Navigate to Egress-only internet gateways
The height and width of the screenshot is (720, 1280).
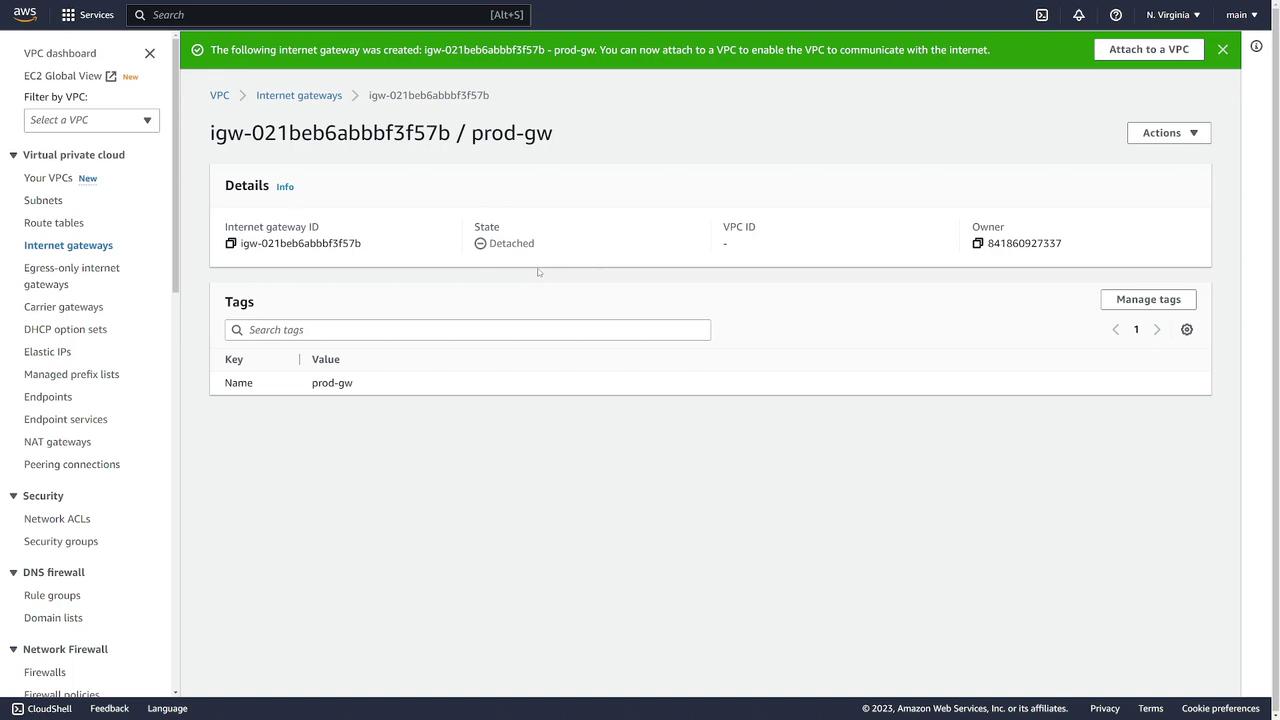click(72, 276)
